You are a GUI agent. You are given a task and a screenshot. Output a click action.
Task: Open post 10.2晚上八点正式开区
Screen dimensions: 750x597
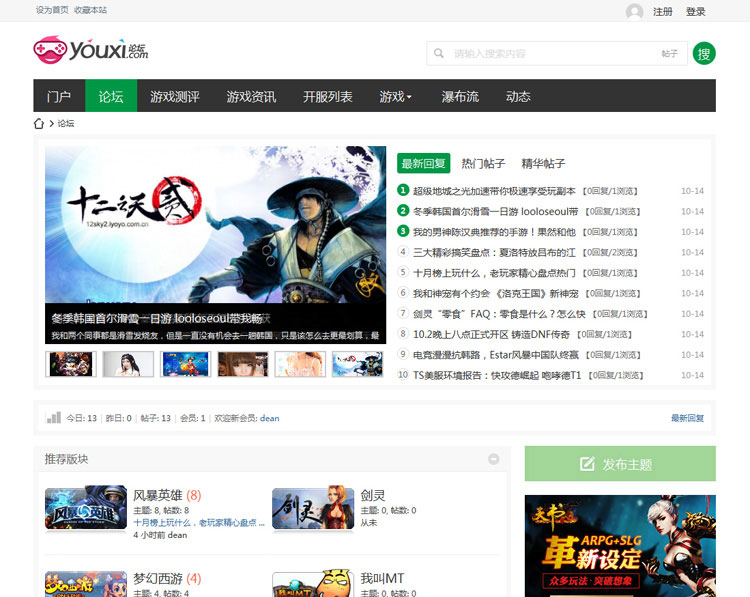coord(491,334)
